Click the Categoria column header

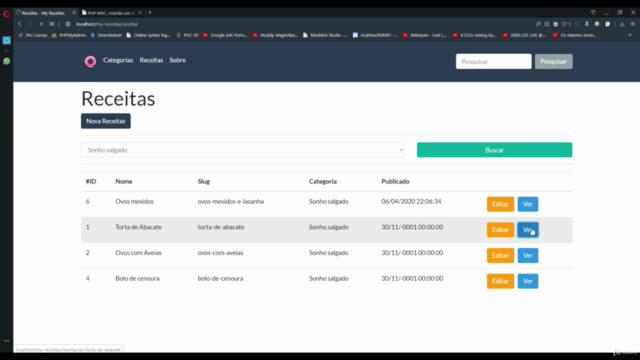pos(322,181)
